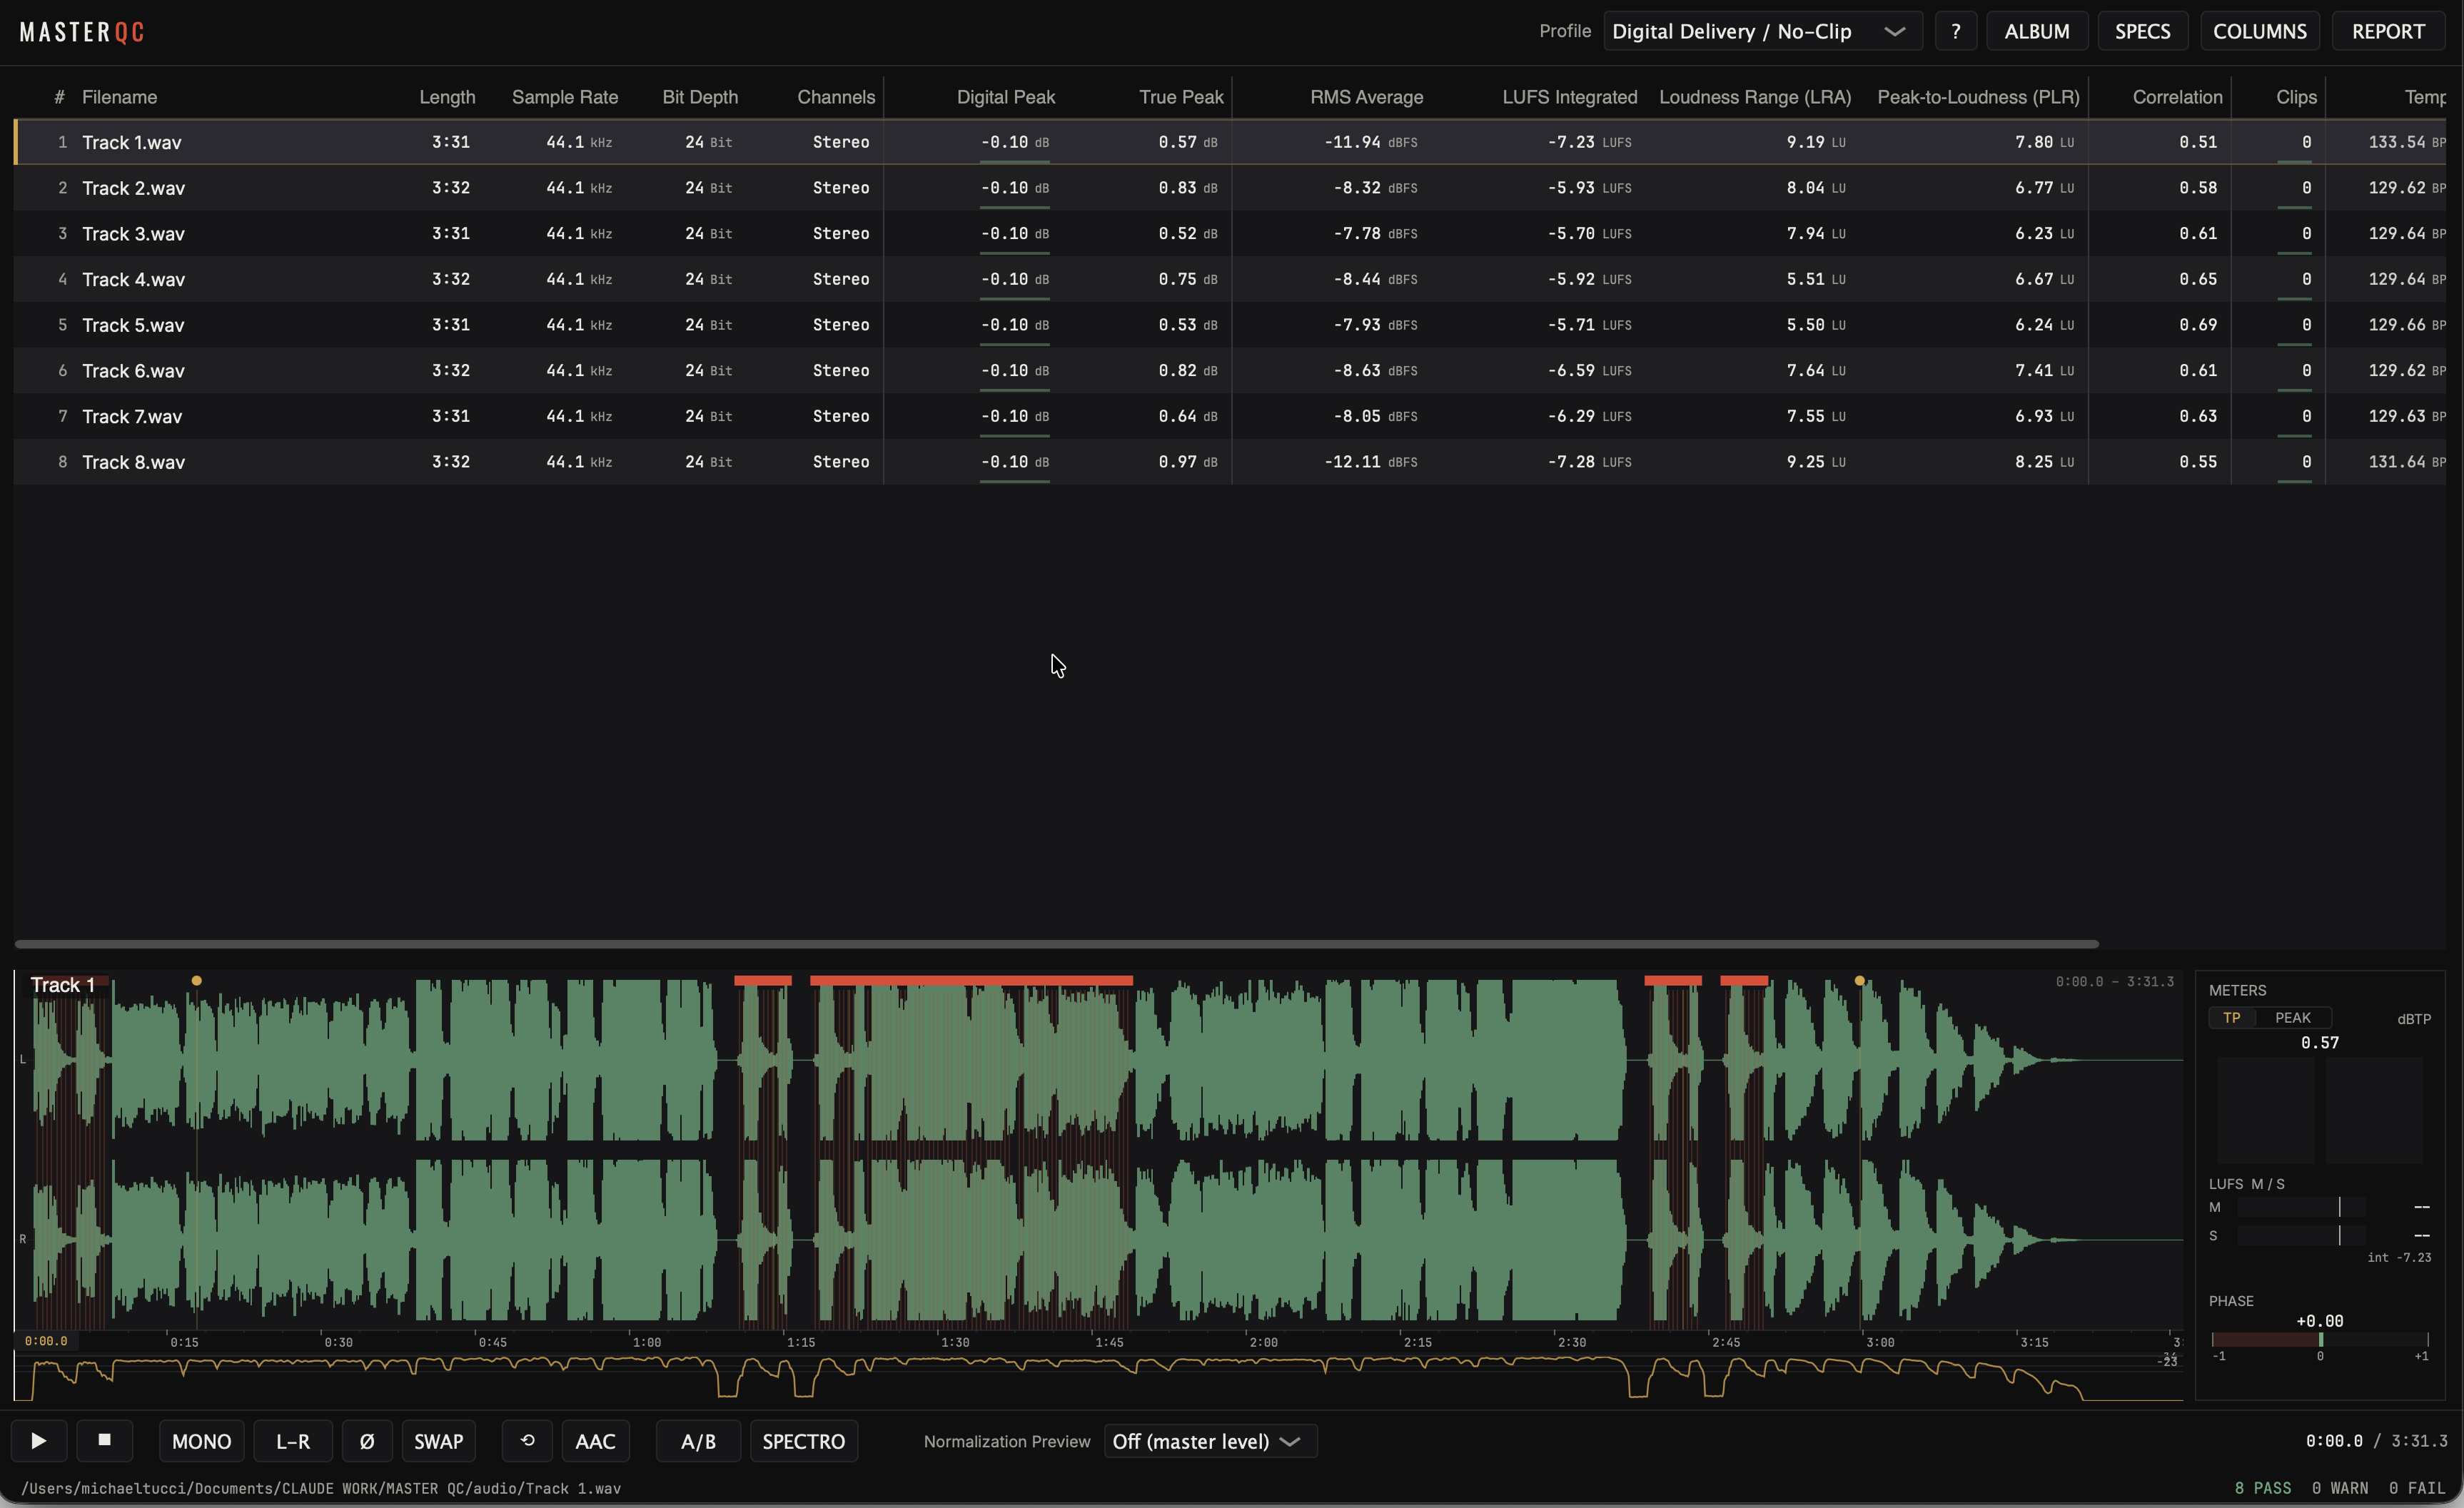Sort by the Digital Peak column header
2464x1508 pixels.
[1005, 97]
